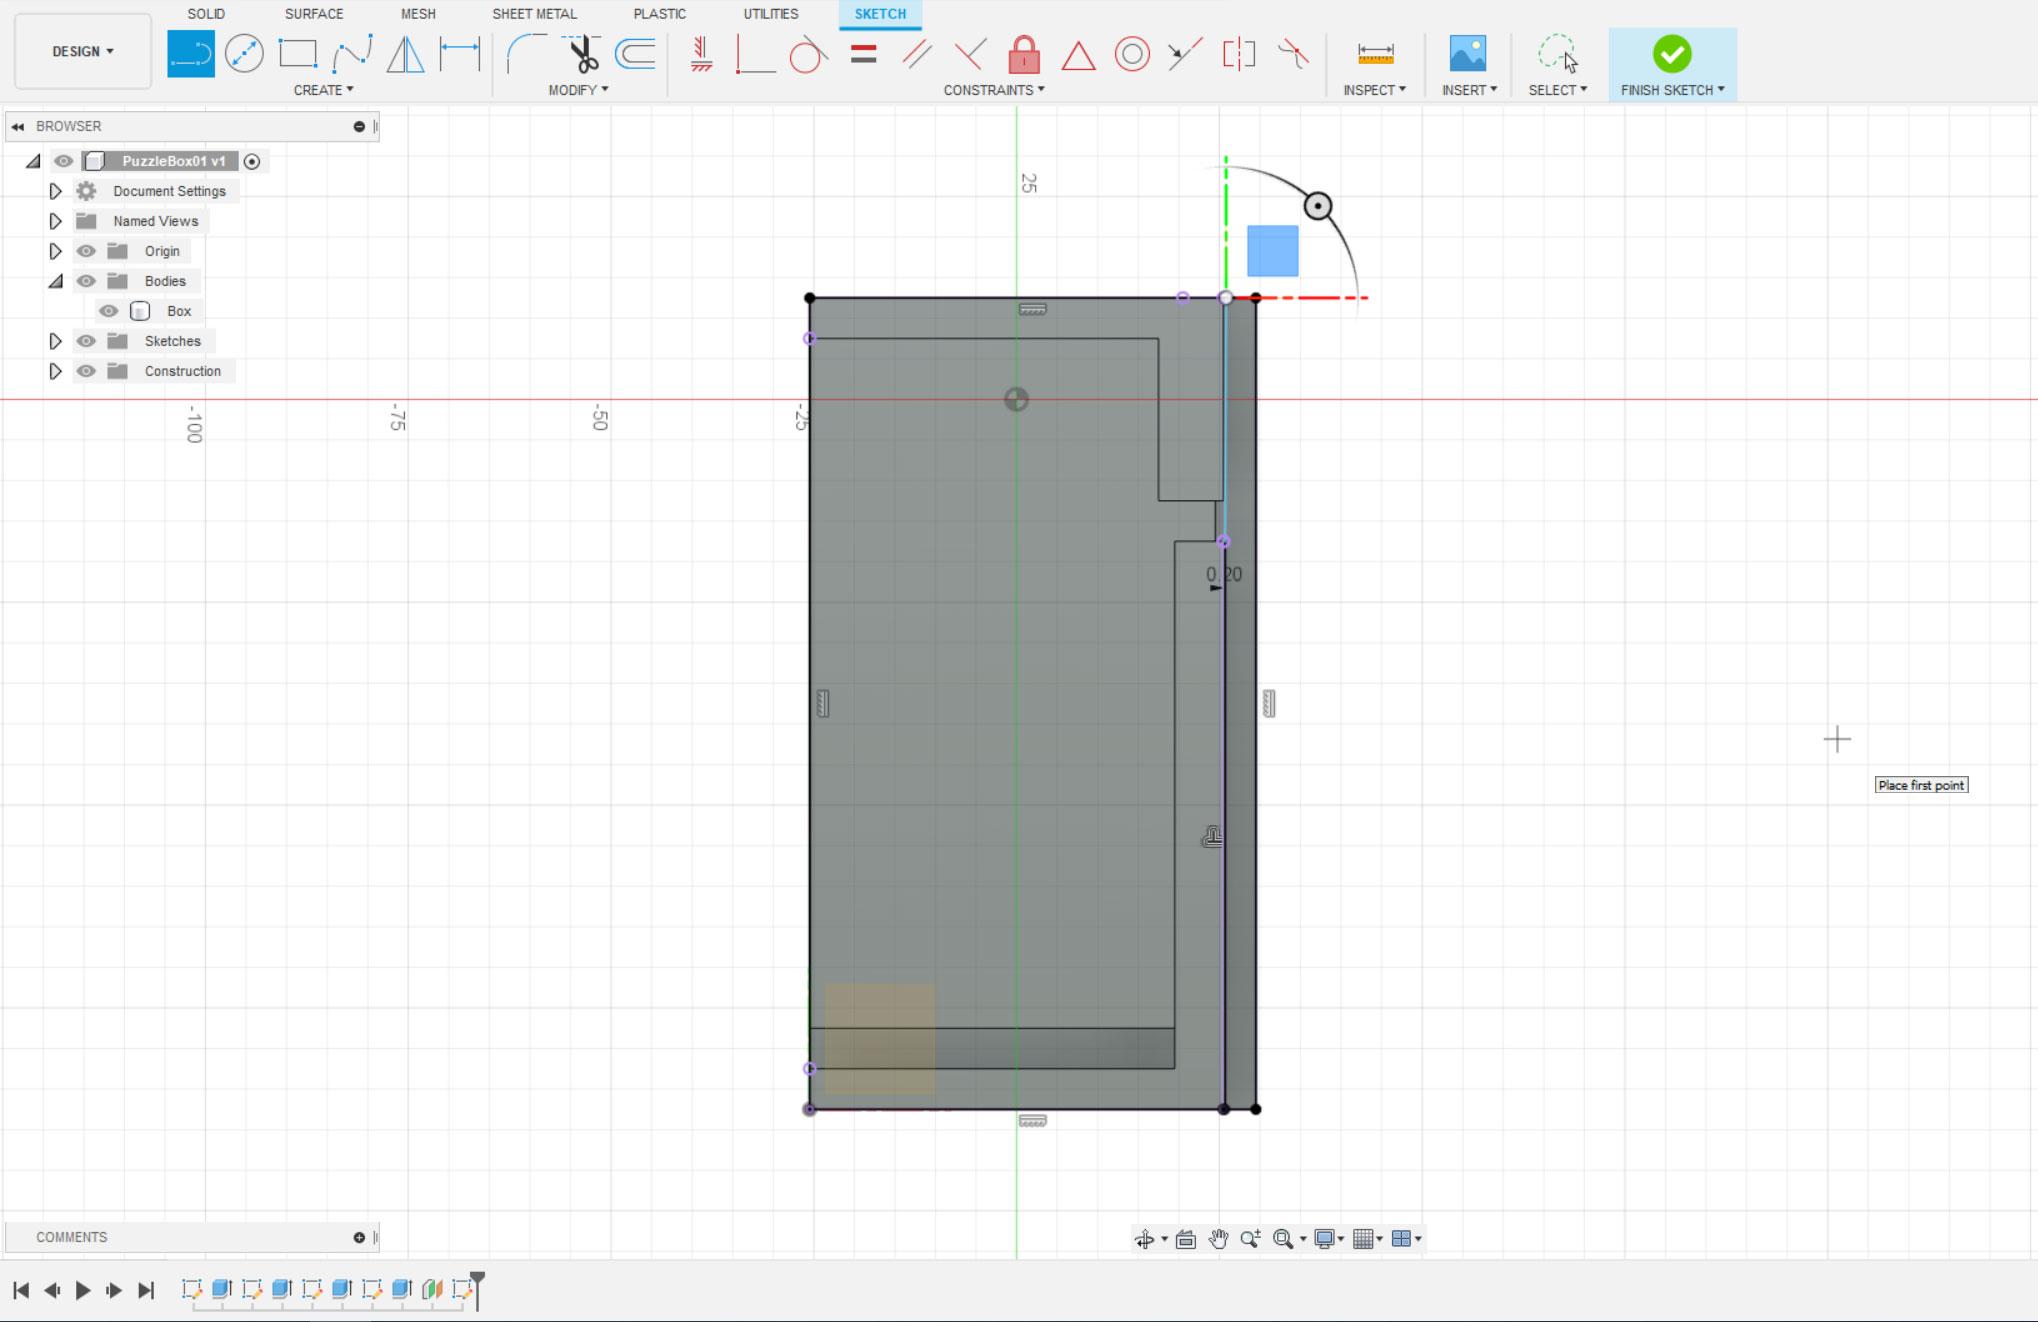
Task: Expand the Document Settings node
Action: [55, 191]
